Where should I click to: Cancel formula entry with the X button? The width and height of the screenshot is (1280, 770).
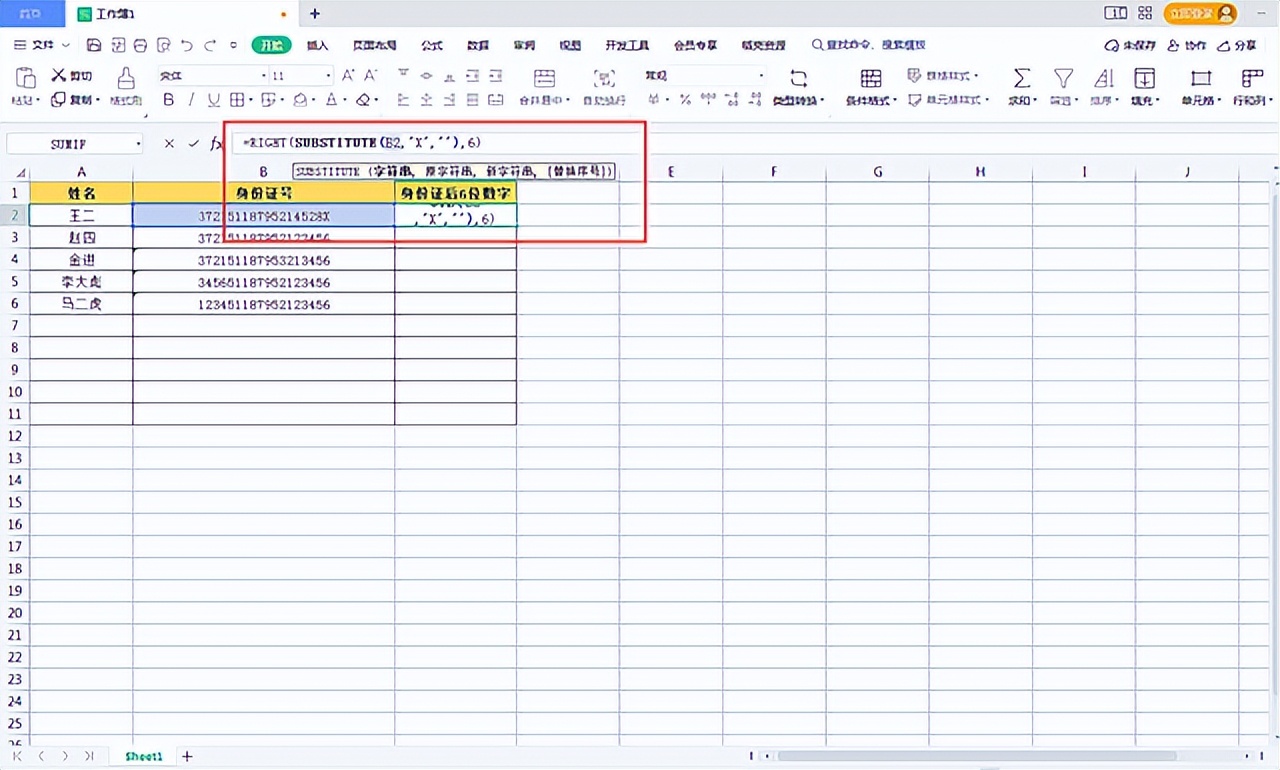pyautogui.click(x=169, y=144)
